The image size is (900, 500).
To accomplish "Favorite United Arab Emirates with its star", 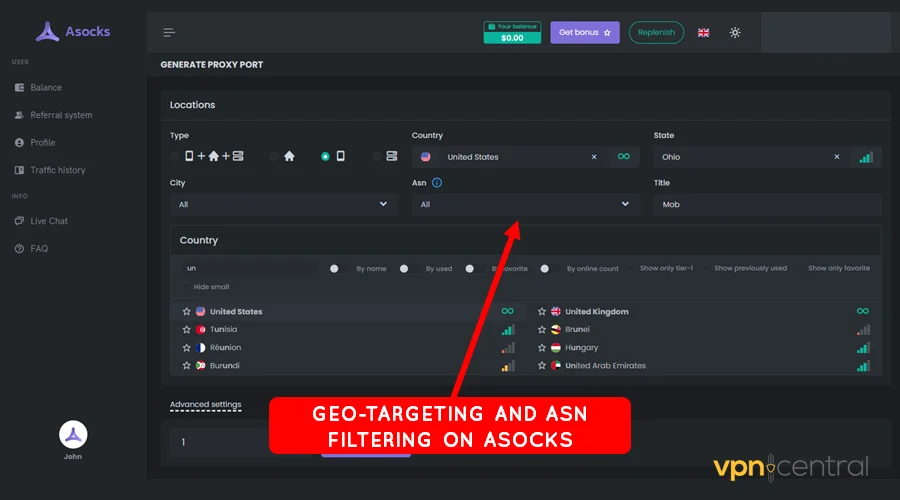I will (x=541, y=366).
